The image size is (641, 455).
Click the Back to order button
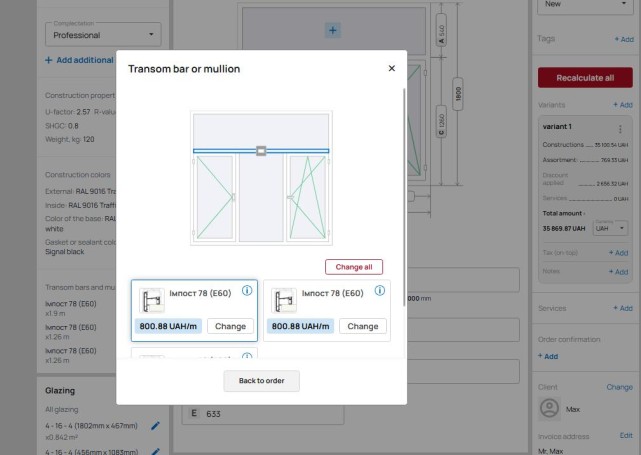pos(262,381)
